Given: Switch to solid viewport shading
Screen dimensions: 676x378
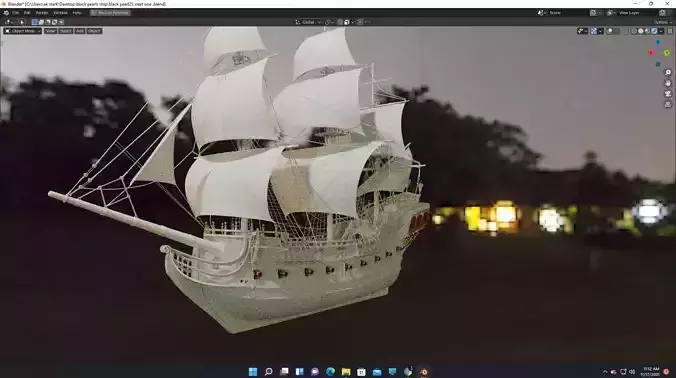Looking at the screenshot, I should (641, 31).
